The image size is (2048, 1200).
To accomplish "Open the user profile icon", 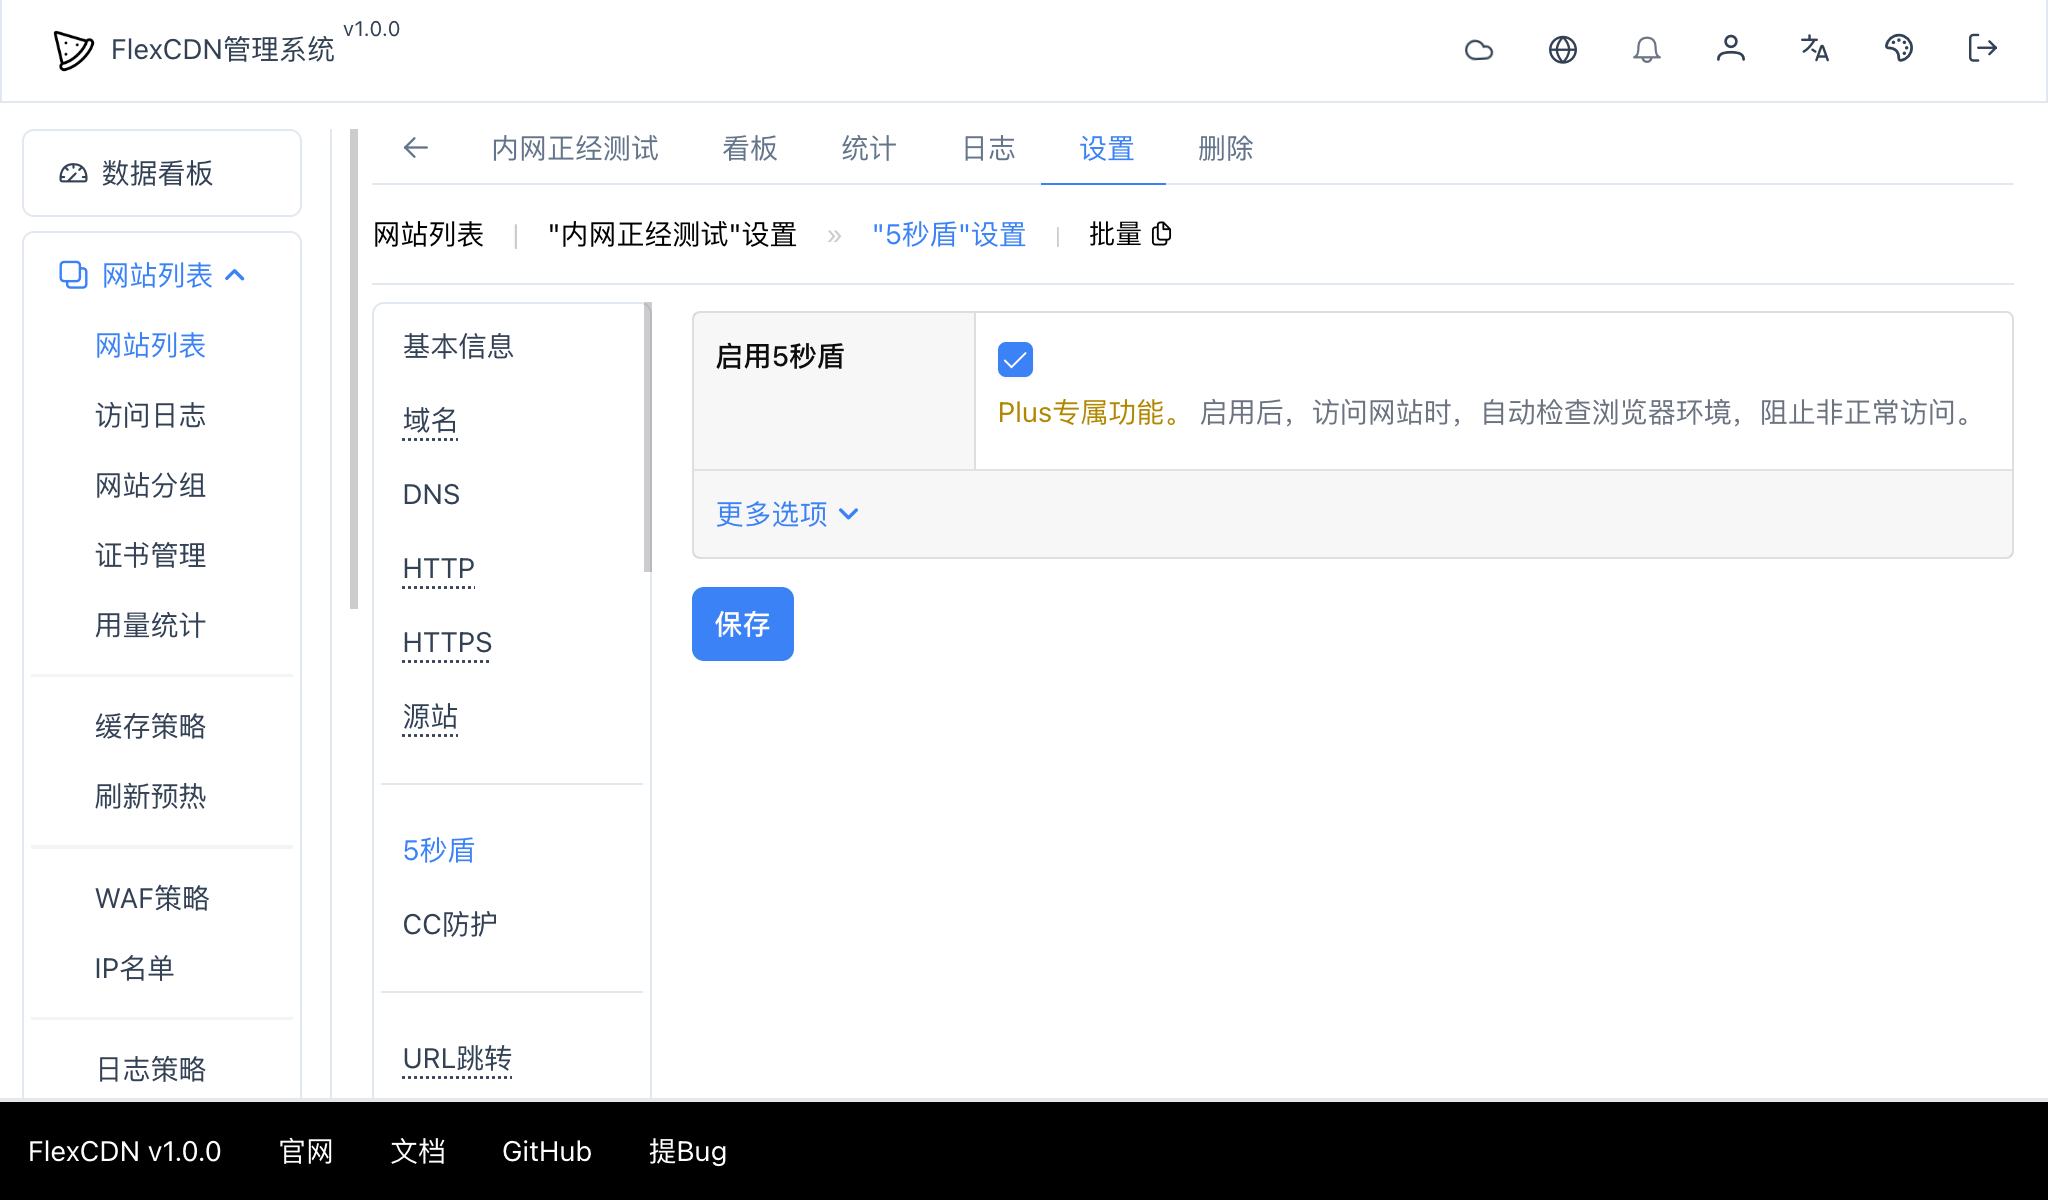I will 1731,49.
